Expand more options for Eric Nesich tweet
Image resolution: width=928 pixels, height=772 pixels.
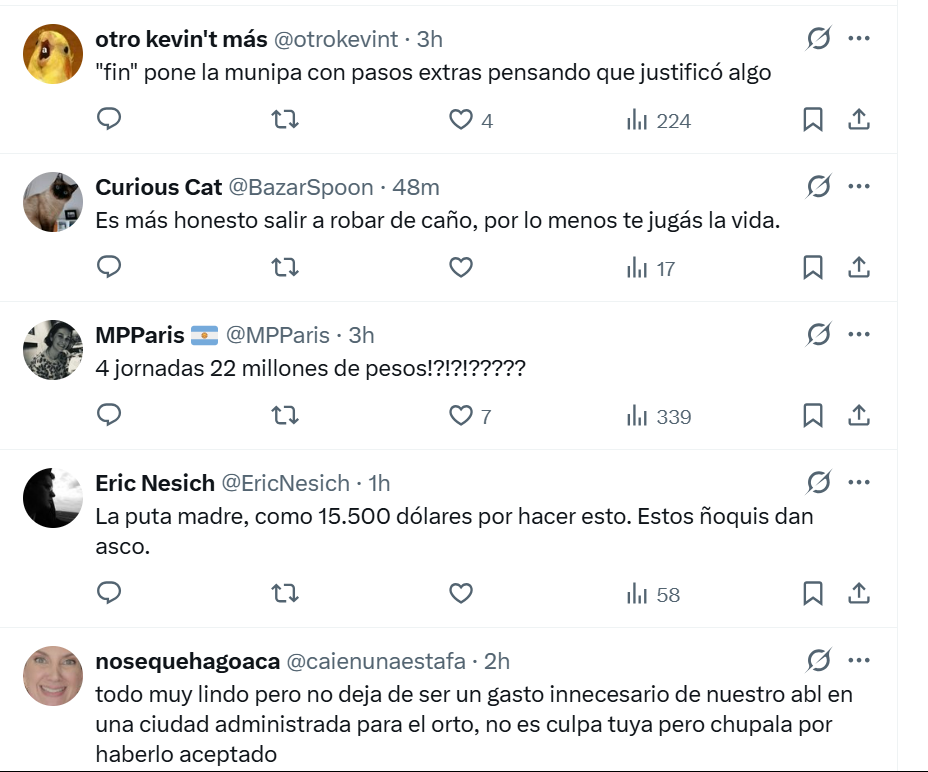[858, 483]
